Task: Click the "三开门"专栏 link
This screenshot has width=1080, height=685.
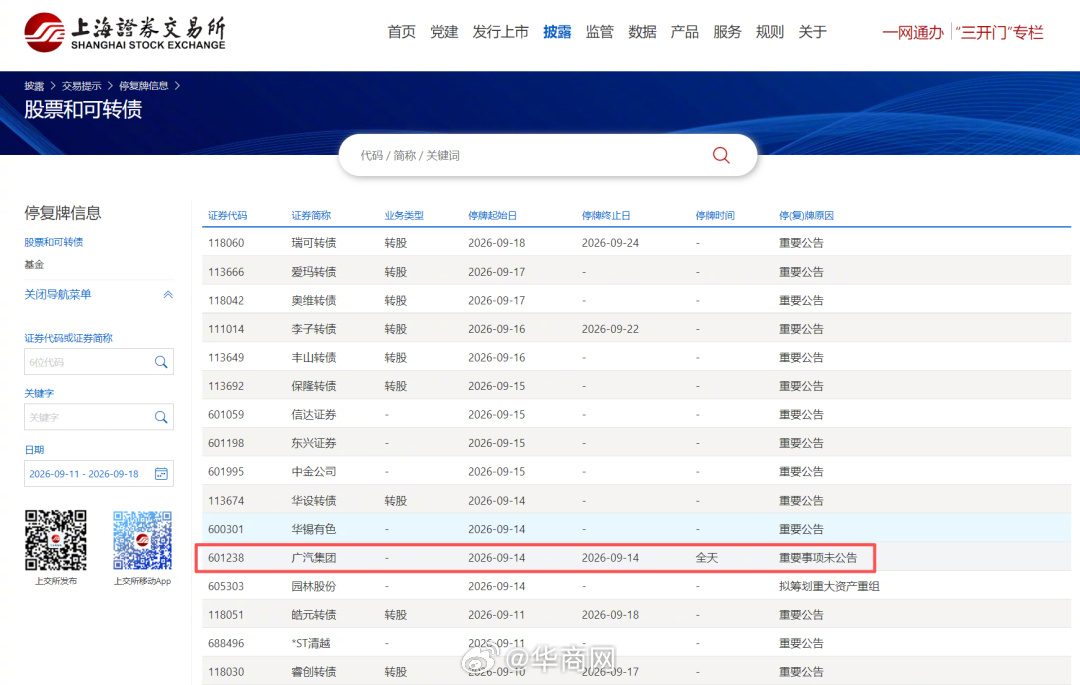Action: point(999,32)
